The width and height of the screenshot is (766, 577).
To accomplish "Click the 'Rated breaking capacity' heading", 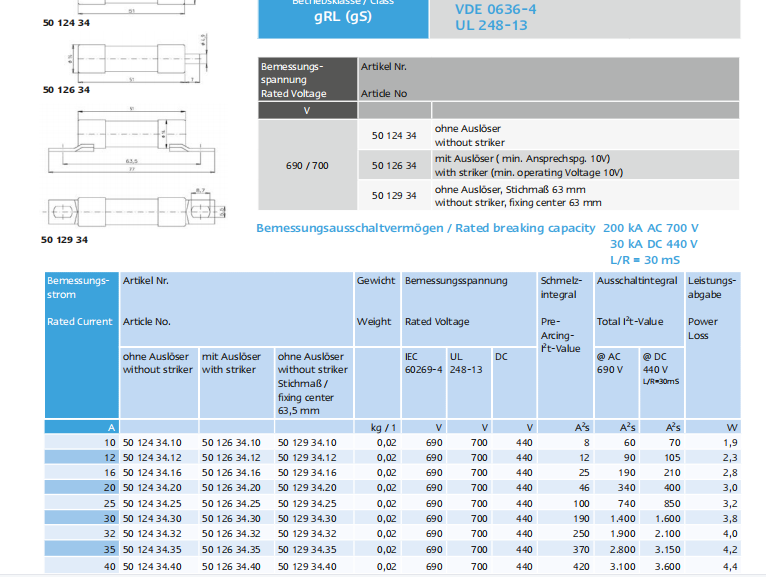I will (x=525, y=228).
